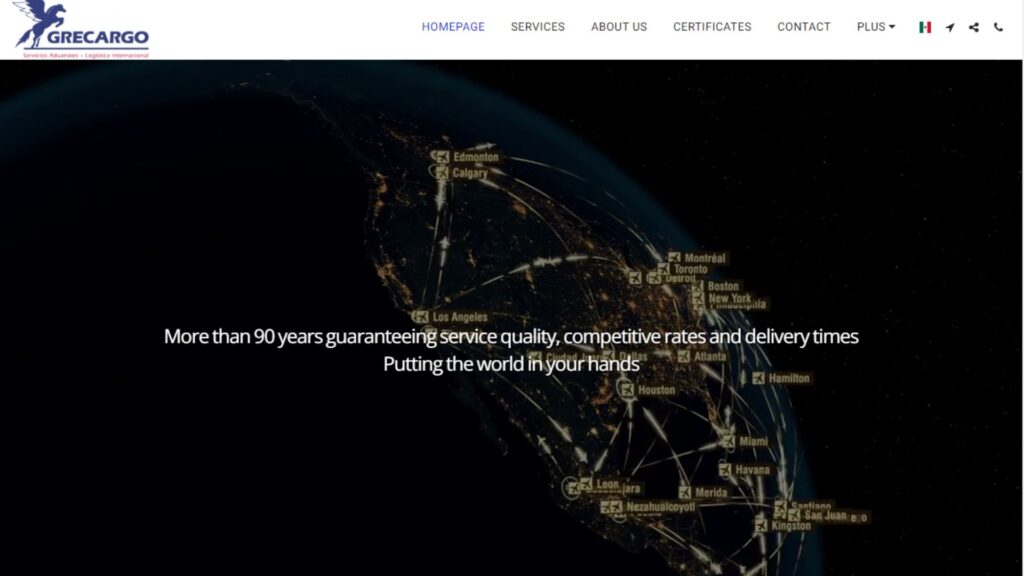Go to the Homepage menu item

(453, 27)
